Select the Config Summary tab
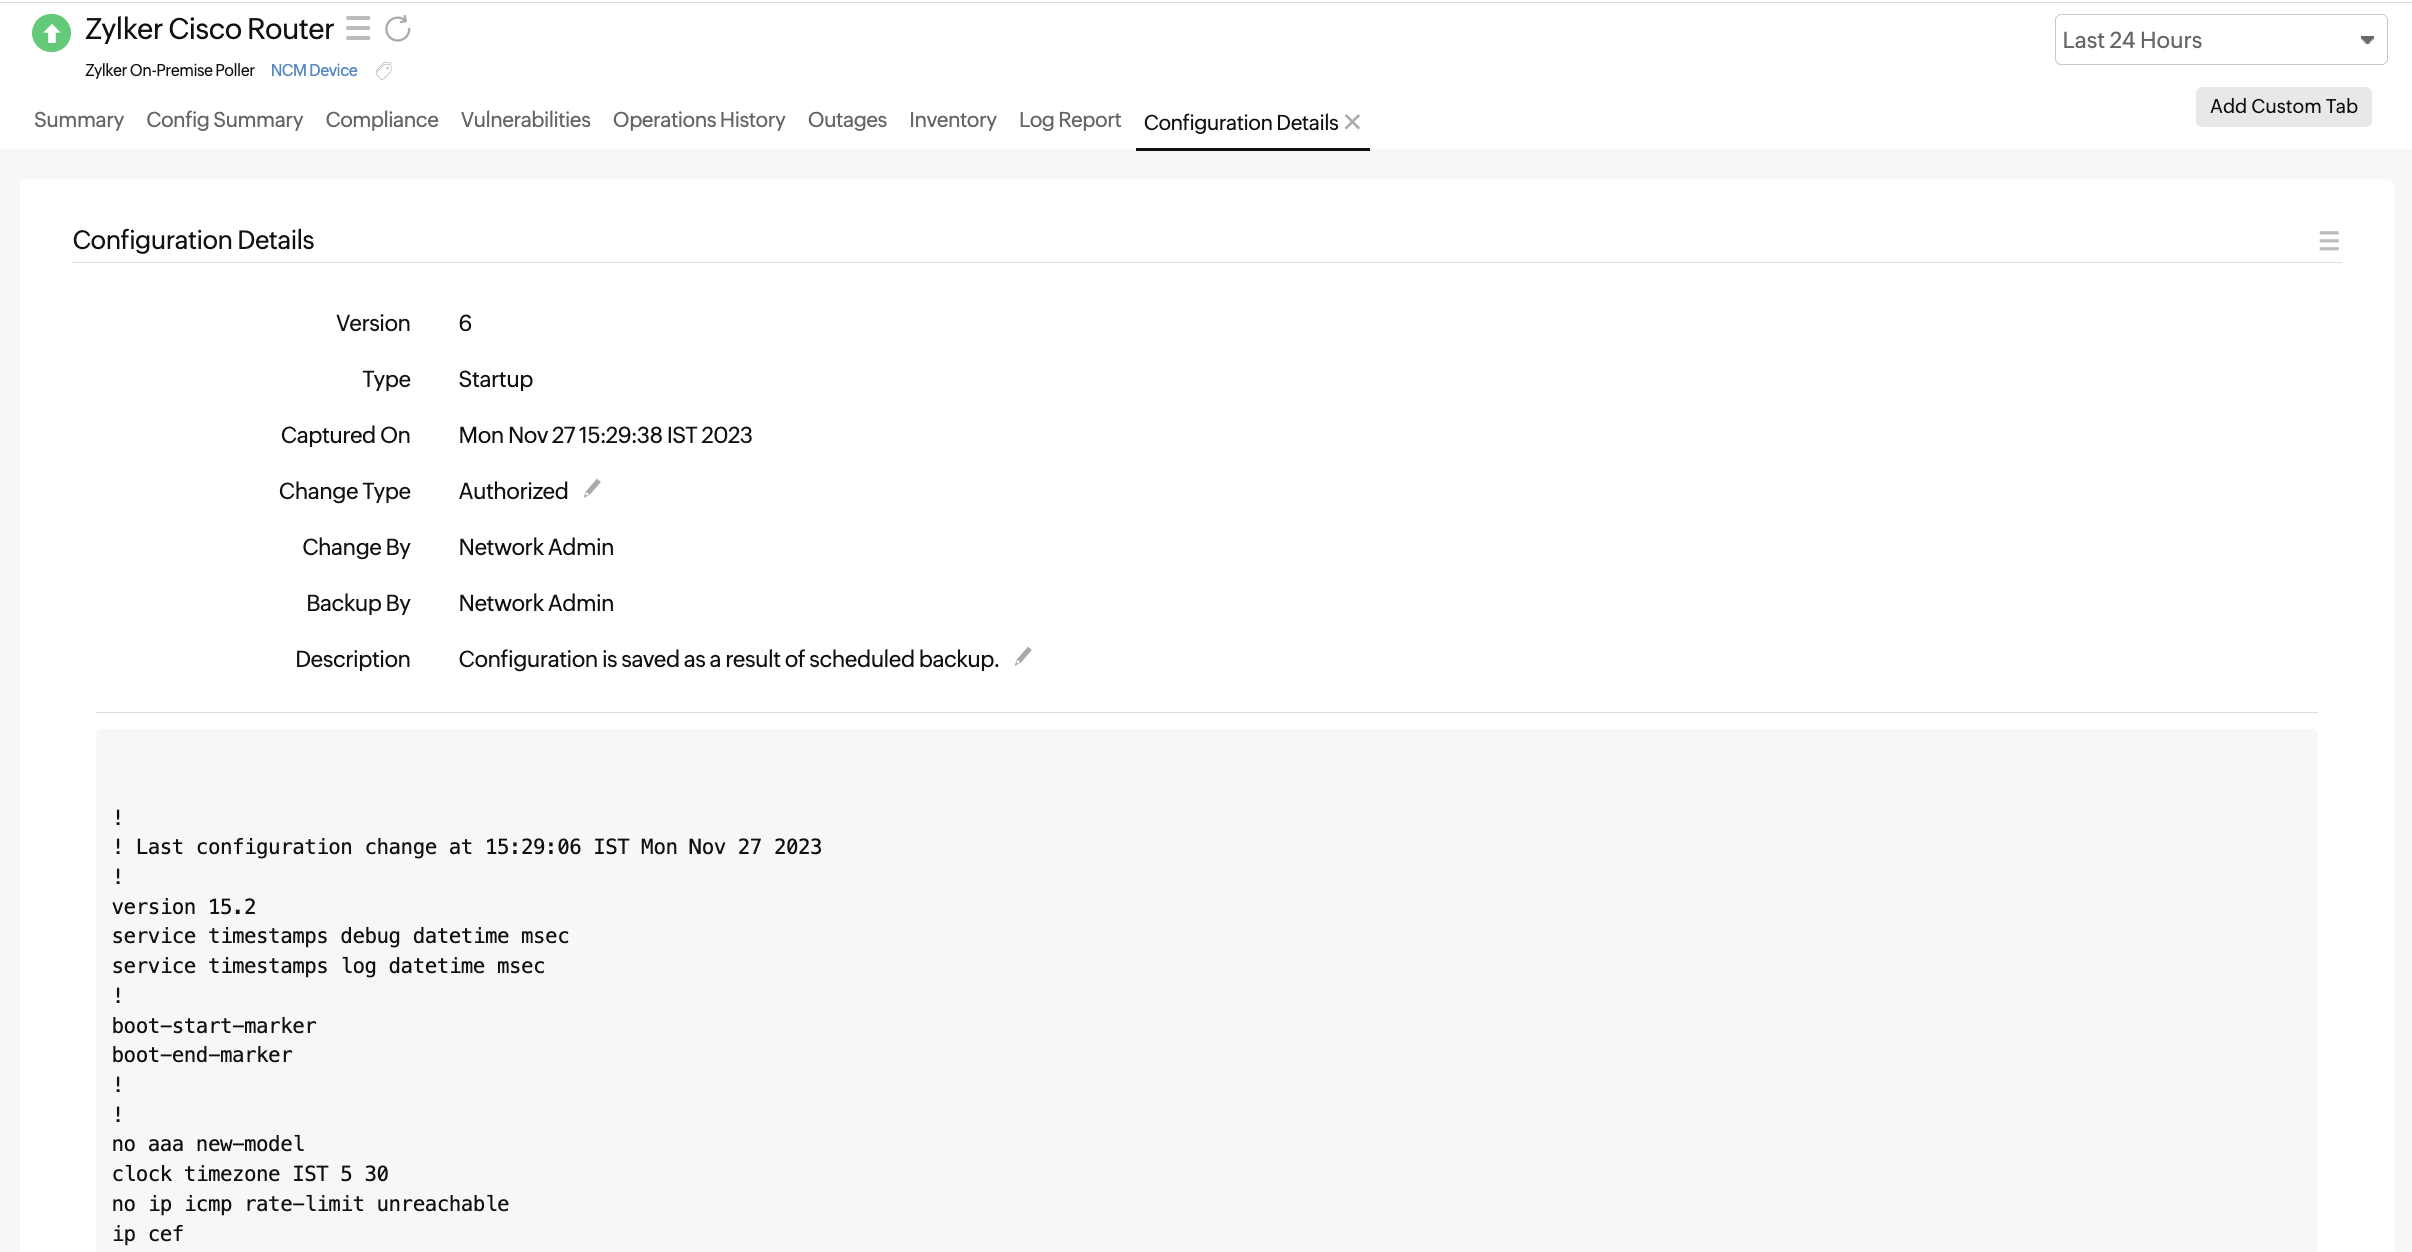This screenshot has width=2412, height=1252. point(223,121)
